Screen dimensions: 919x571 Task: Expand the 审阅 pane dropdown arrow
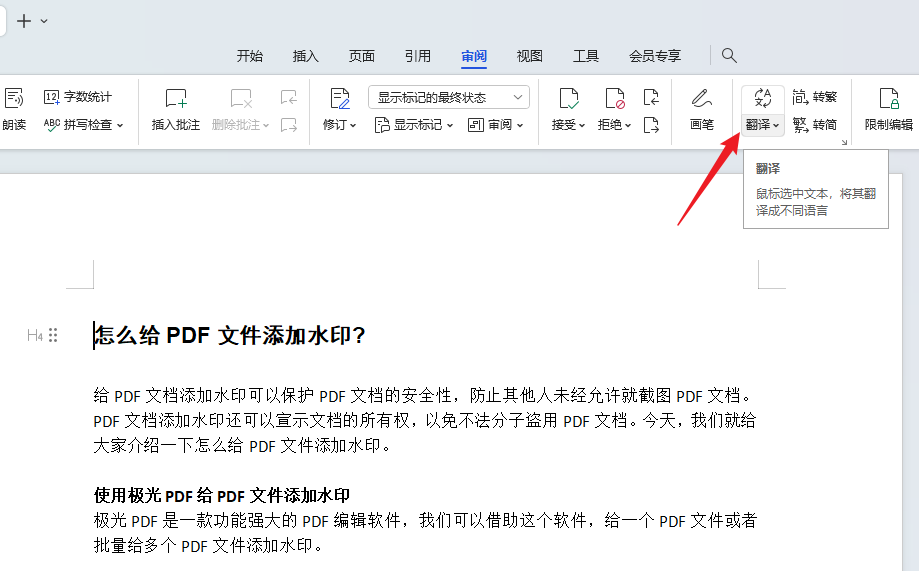520,125
